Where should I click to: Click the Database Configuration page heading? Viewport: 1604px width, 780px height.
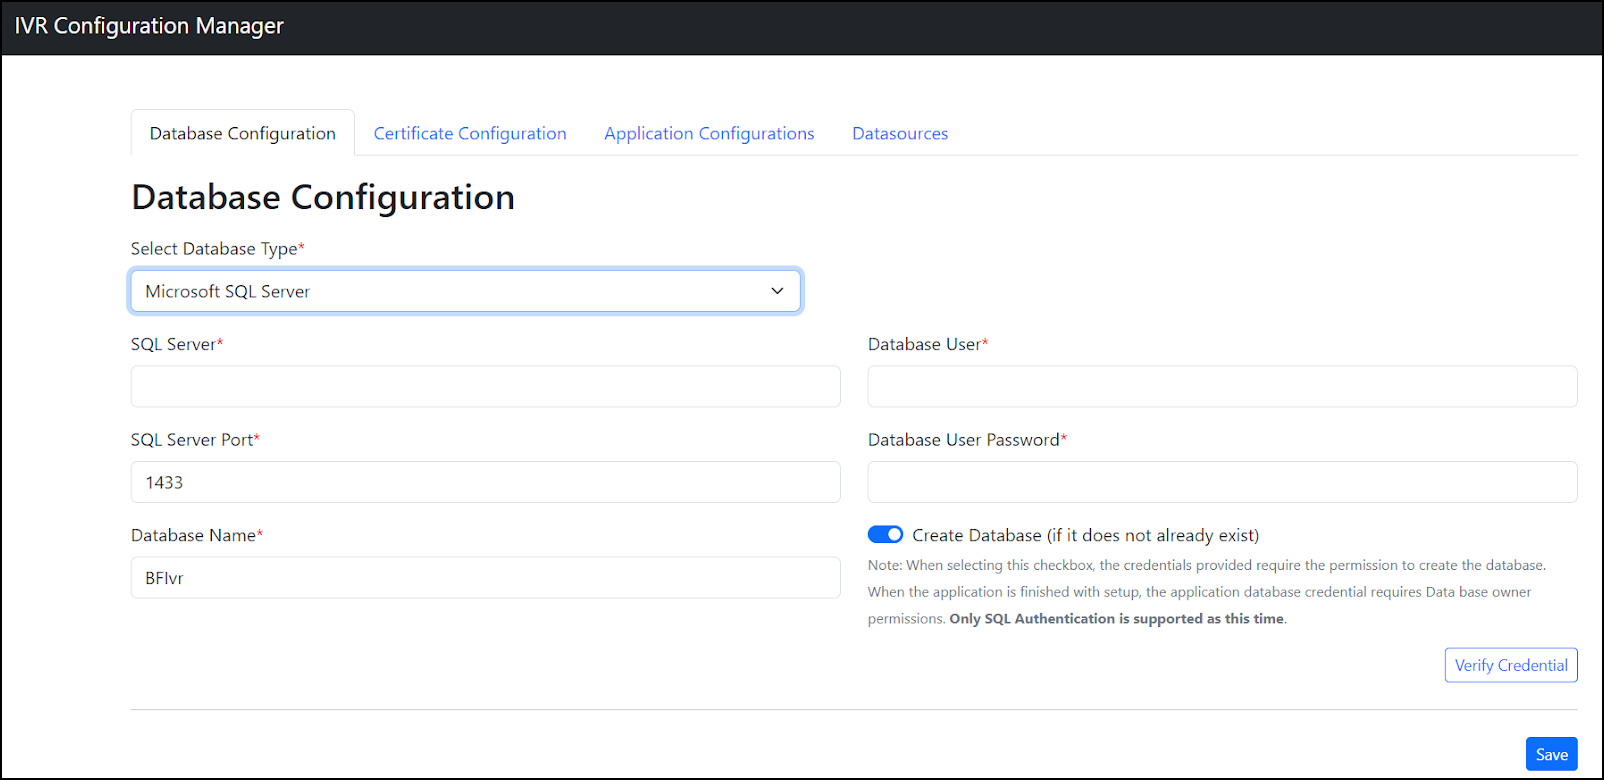click(323, 198)
